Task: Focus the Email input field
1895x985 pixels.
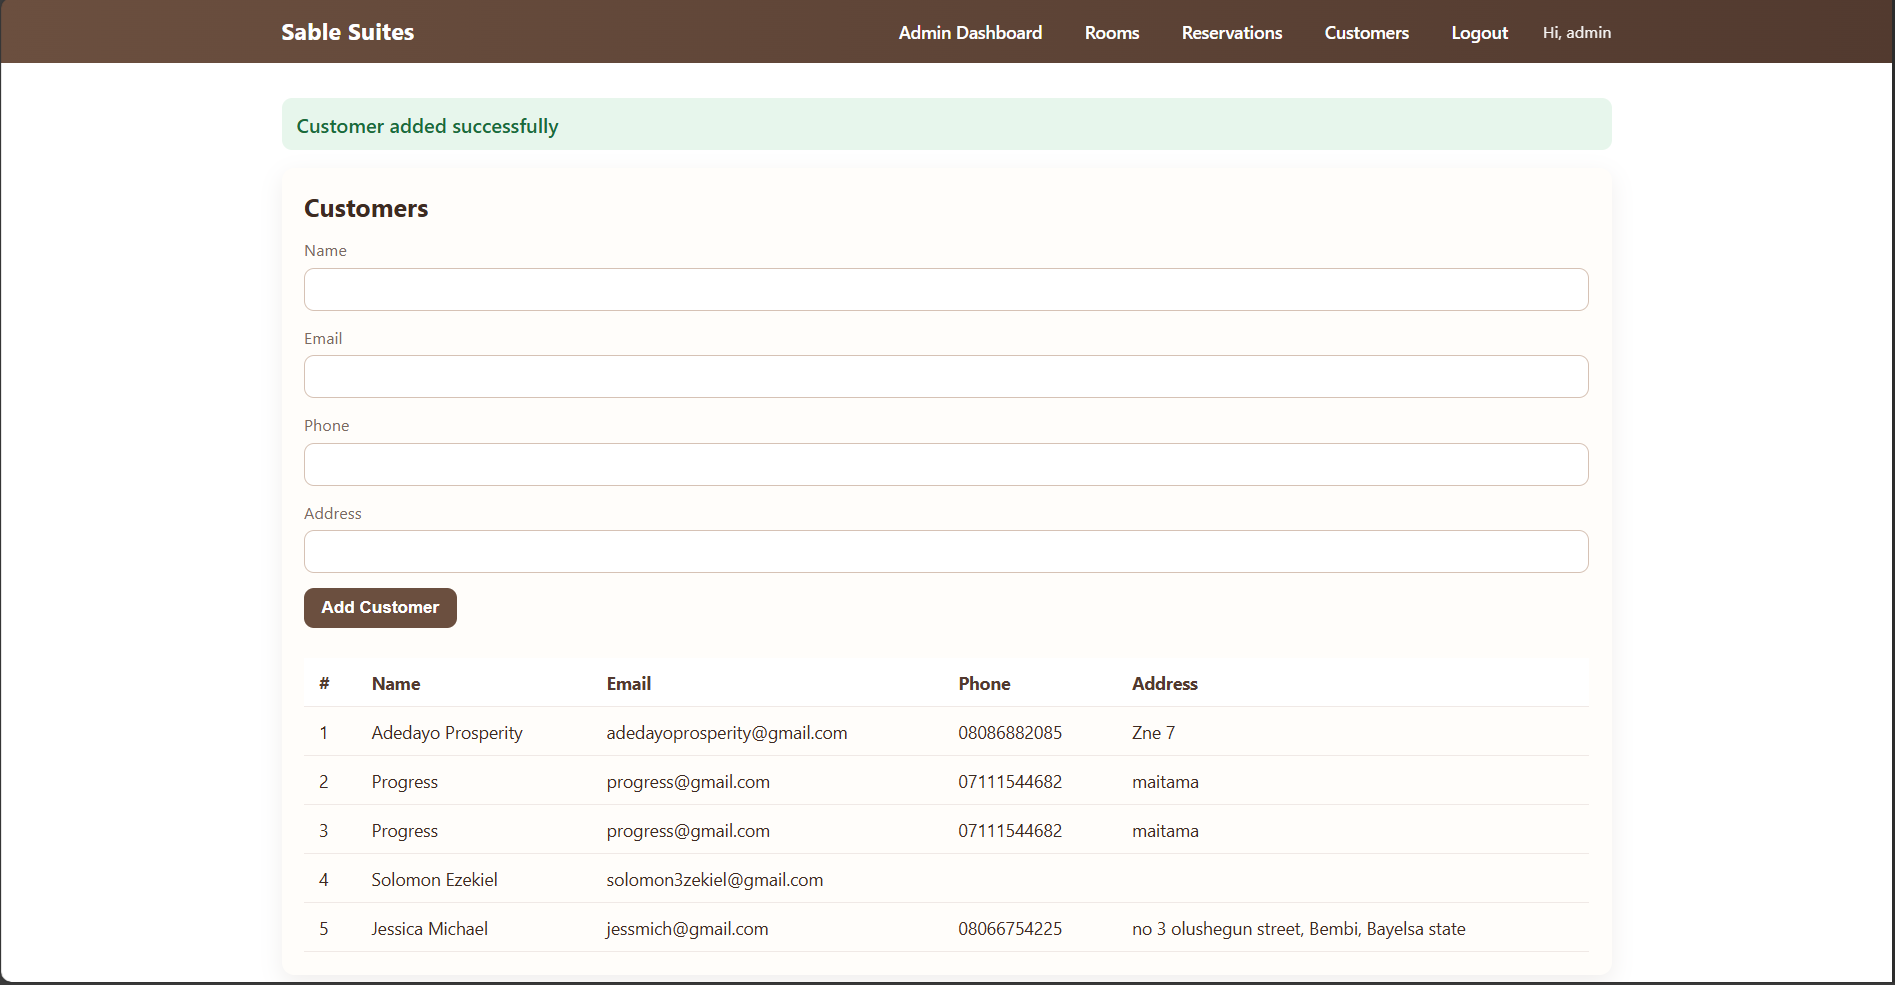Action: pos(945,376)
